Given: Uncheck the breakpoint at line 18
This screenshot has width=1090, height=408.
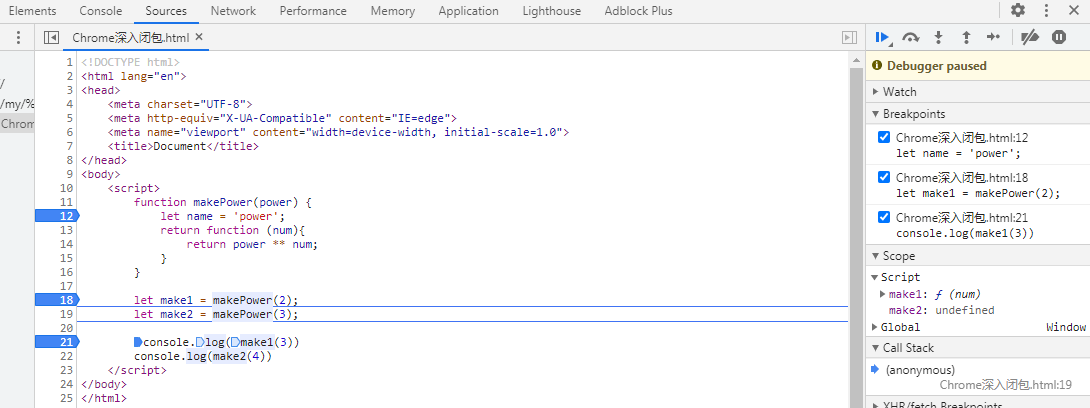Looking at the screenshot, I should 884,177.
